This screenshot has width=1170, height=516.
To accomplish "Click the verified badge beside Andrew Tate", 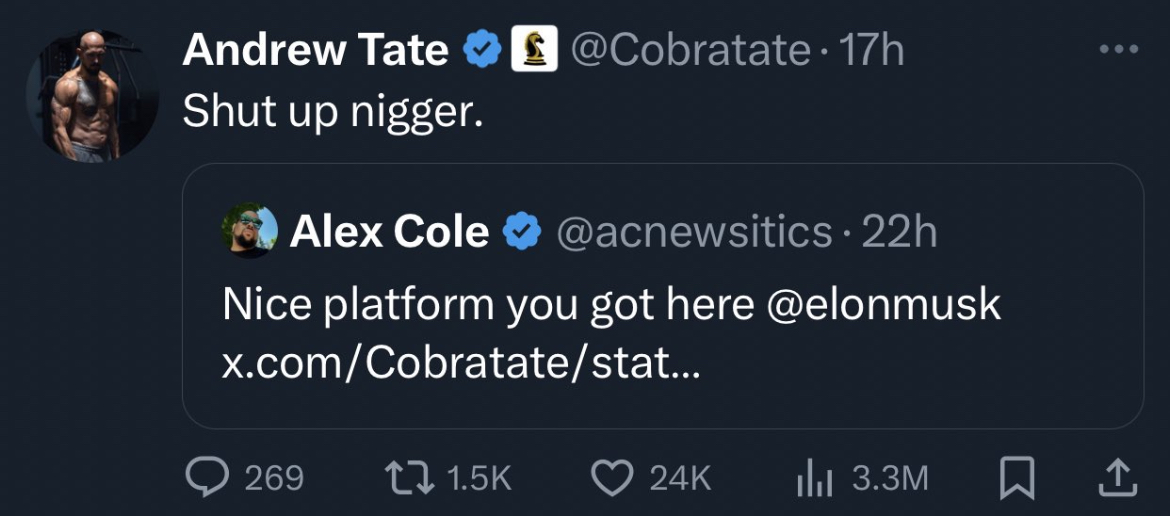I will coord(482,49).
